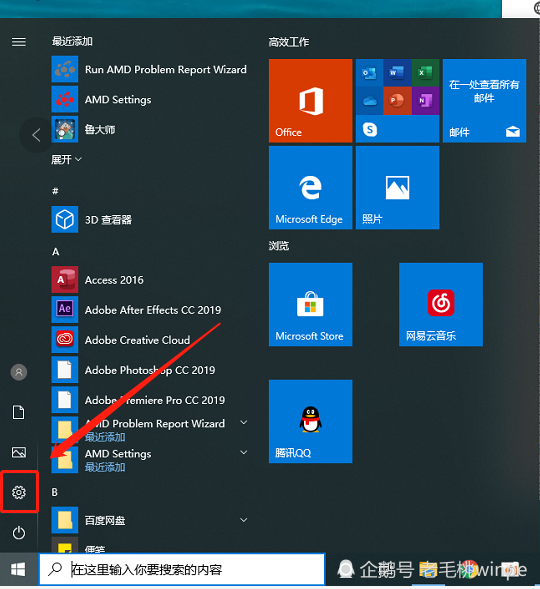
Task: Jump via the B letter header
Action: (55, 492)
